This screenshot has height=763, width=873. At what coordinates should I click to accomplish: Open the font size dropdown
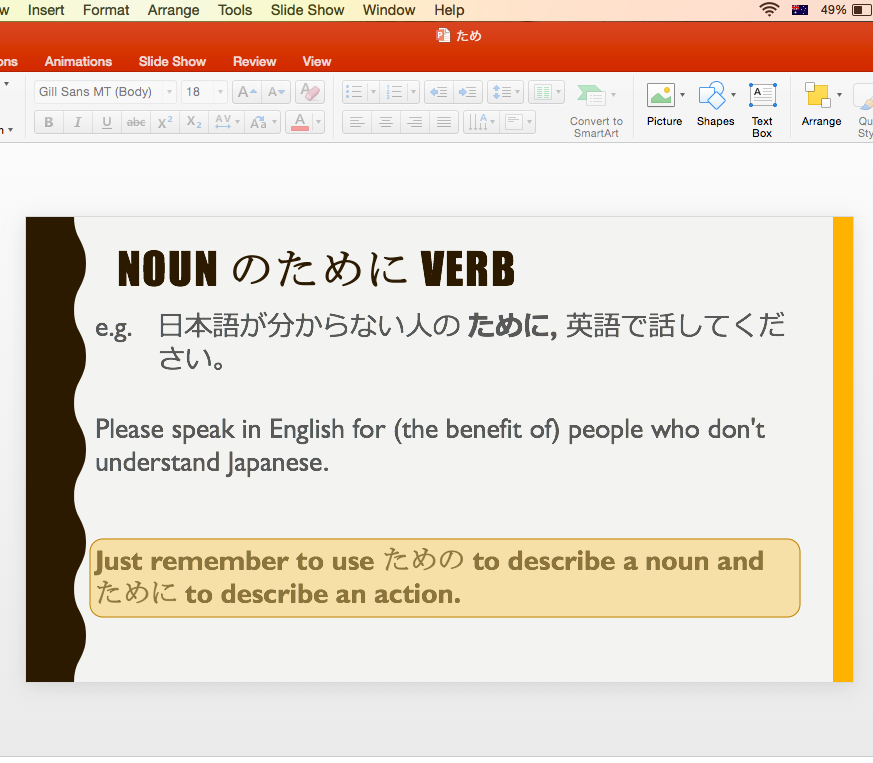tap(220, 92)
